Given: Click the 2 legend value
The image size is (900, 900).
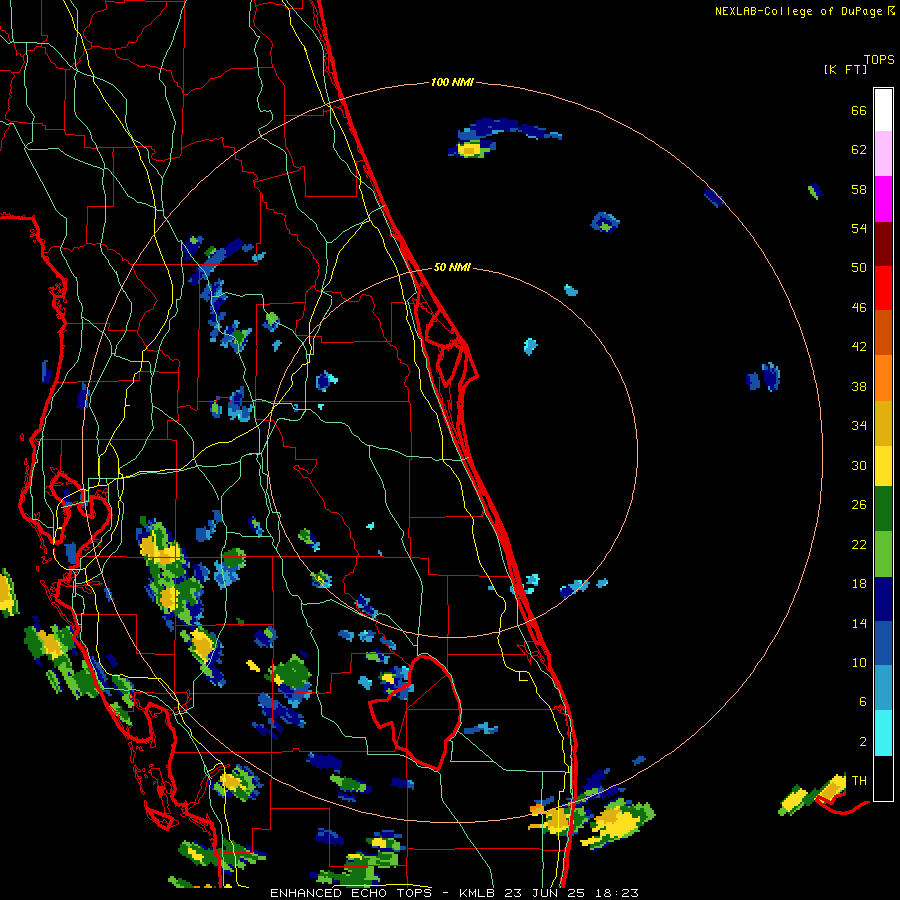Looking at the screenshot, I should click(863, 742).
